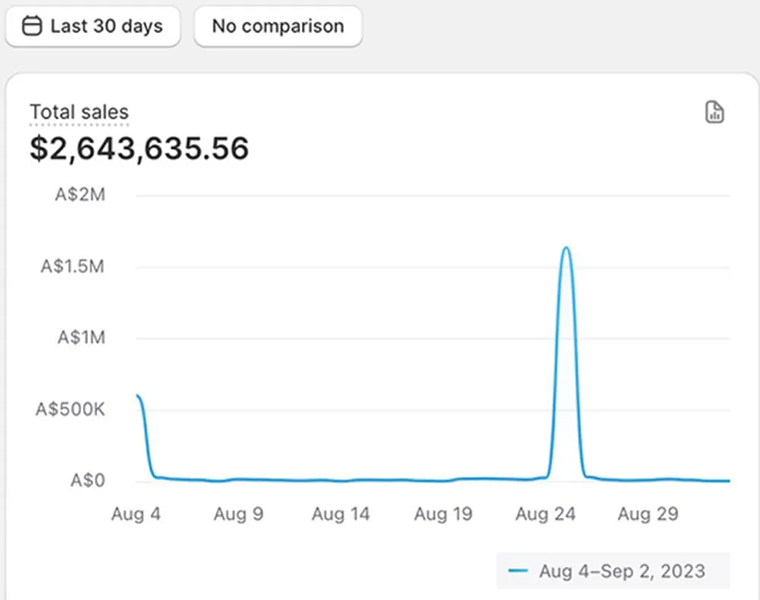Open the Total sales report link

[79, 112]
